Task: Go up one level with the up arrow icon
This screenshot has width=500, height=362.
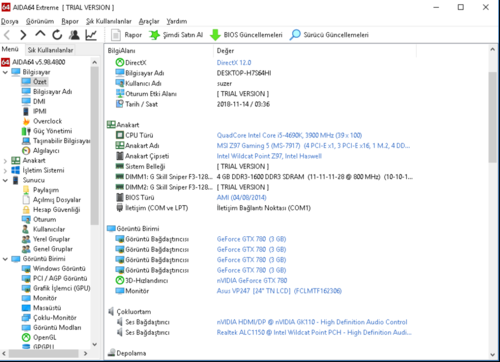Action: coord(40,34)
